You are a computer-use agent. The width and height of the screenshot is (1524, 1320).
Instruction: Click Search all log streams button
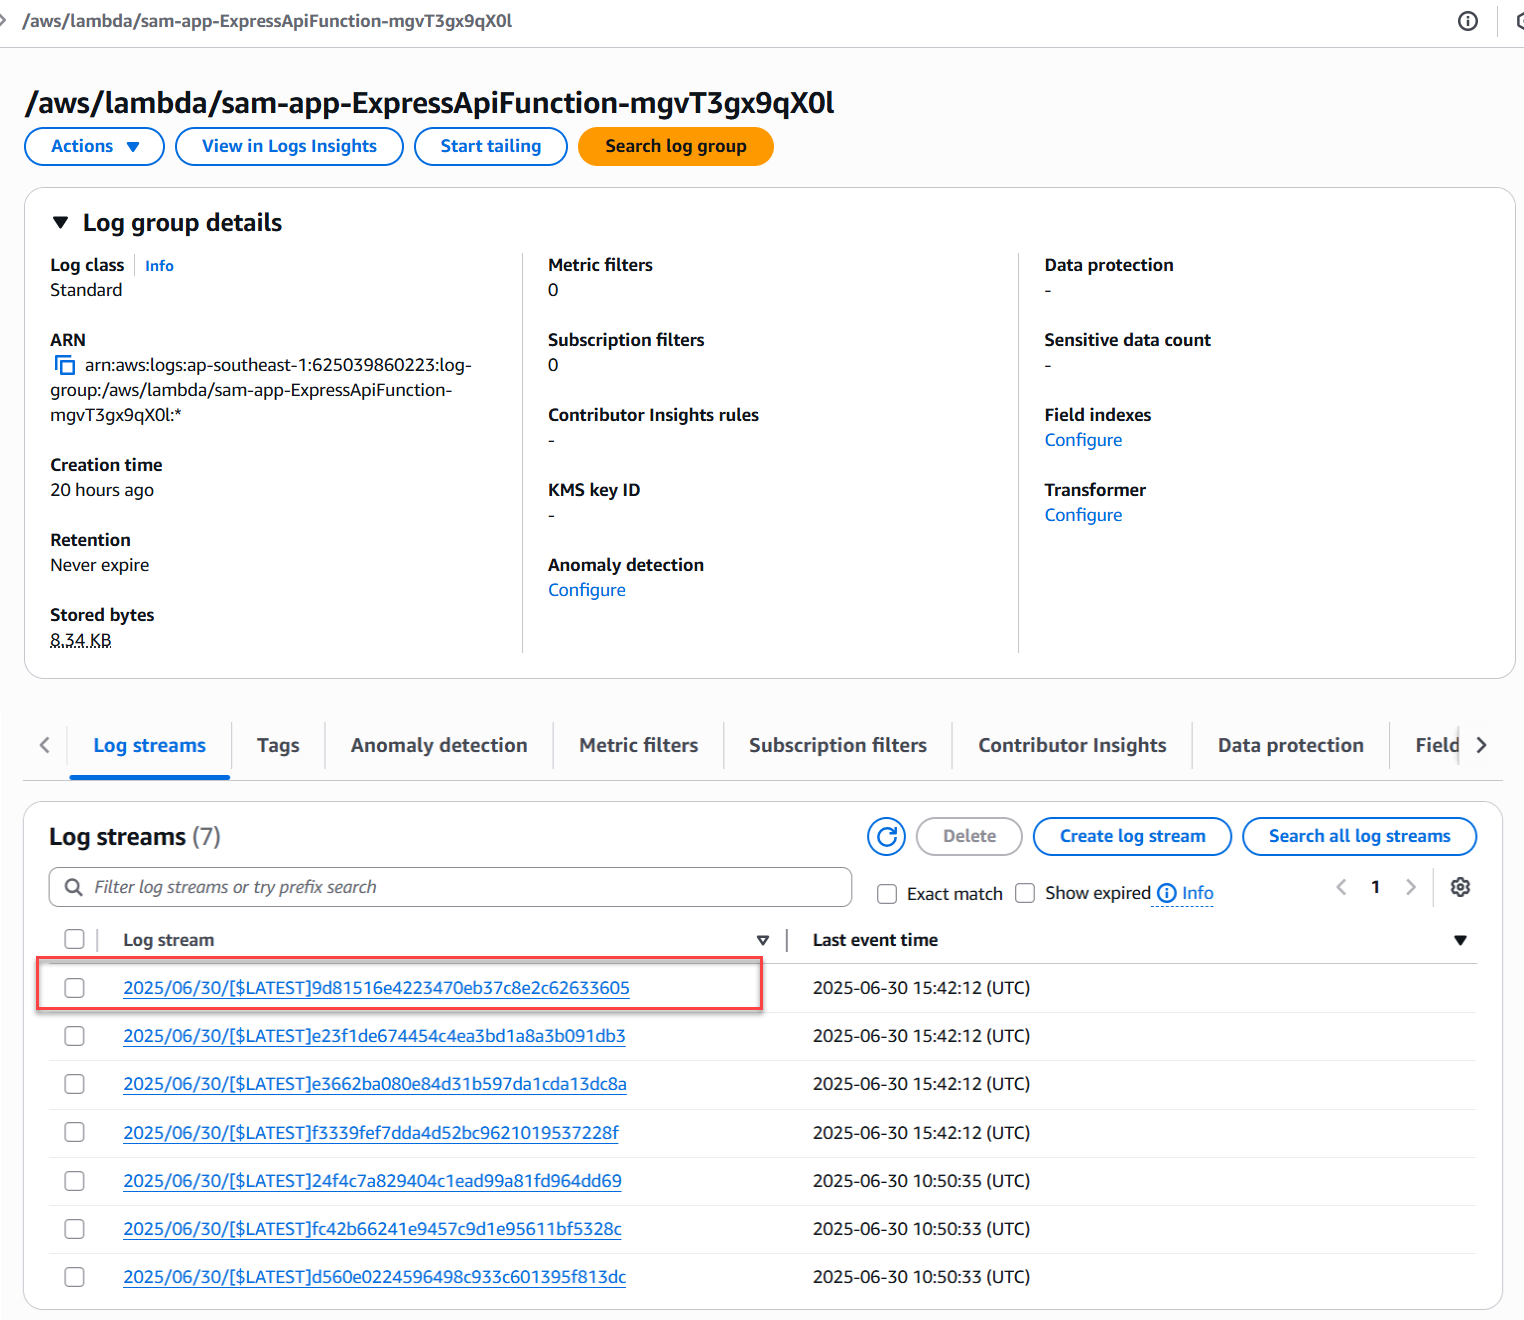coord(1359,836)
